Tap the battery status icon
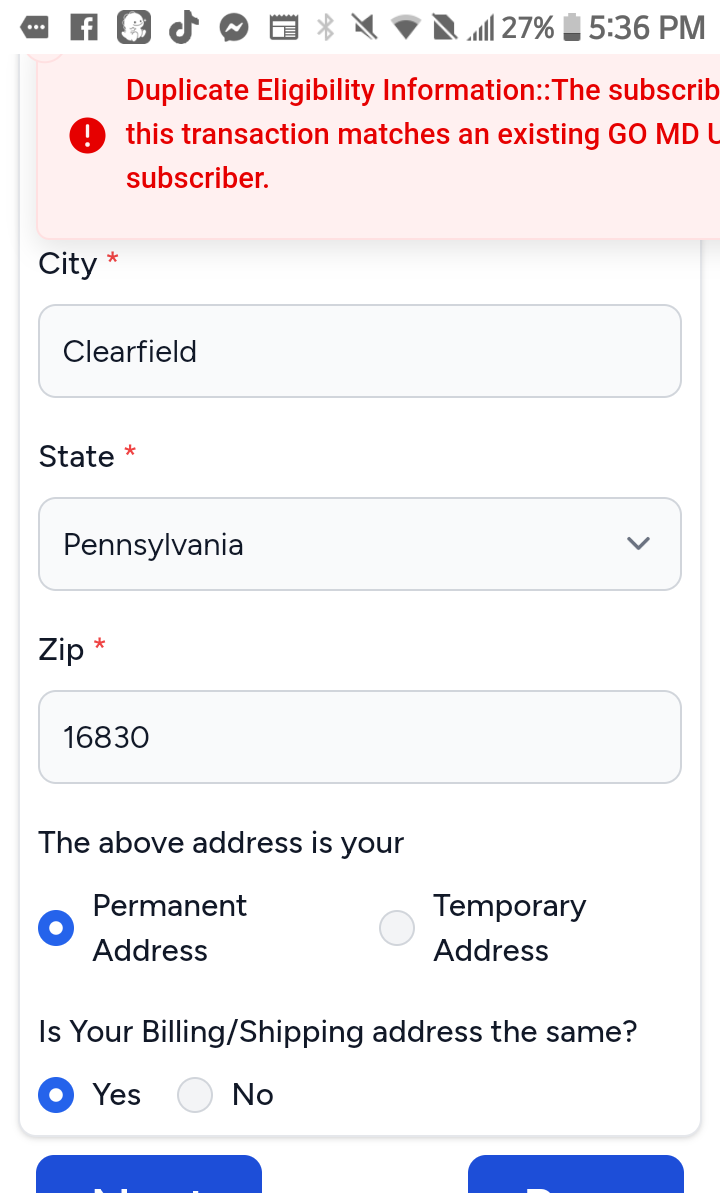 tap(572, 27)
